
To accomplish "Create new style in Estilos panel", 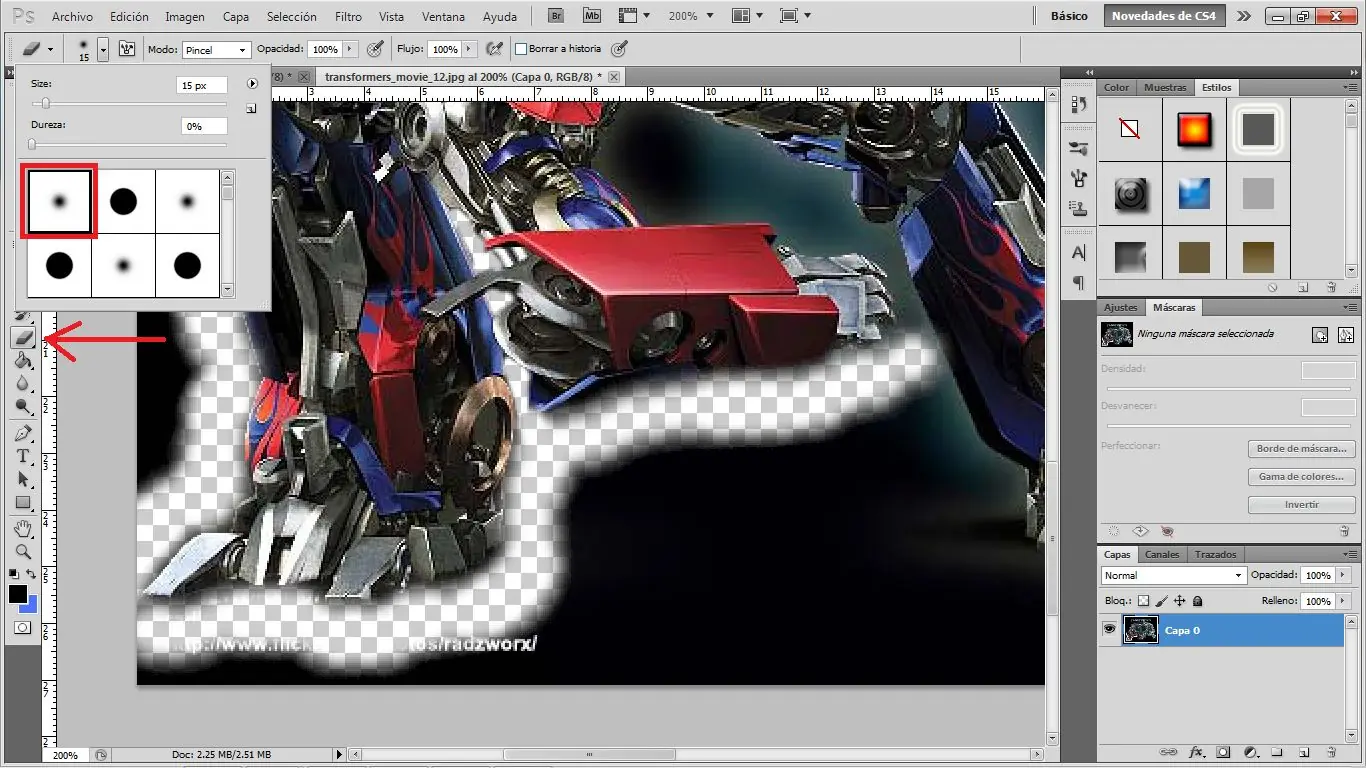I will [1304, 287].
